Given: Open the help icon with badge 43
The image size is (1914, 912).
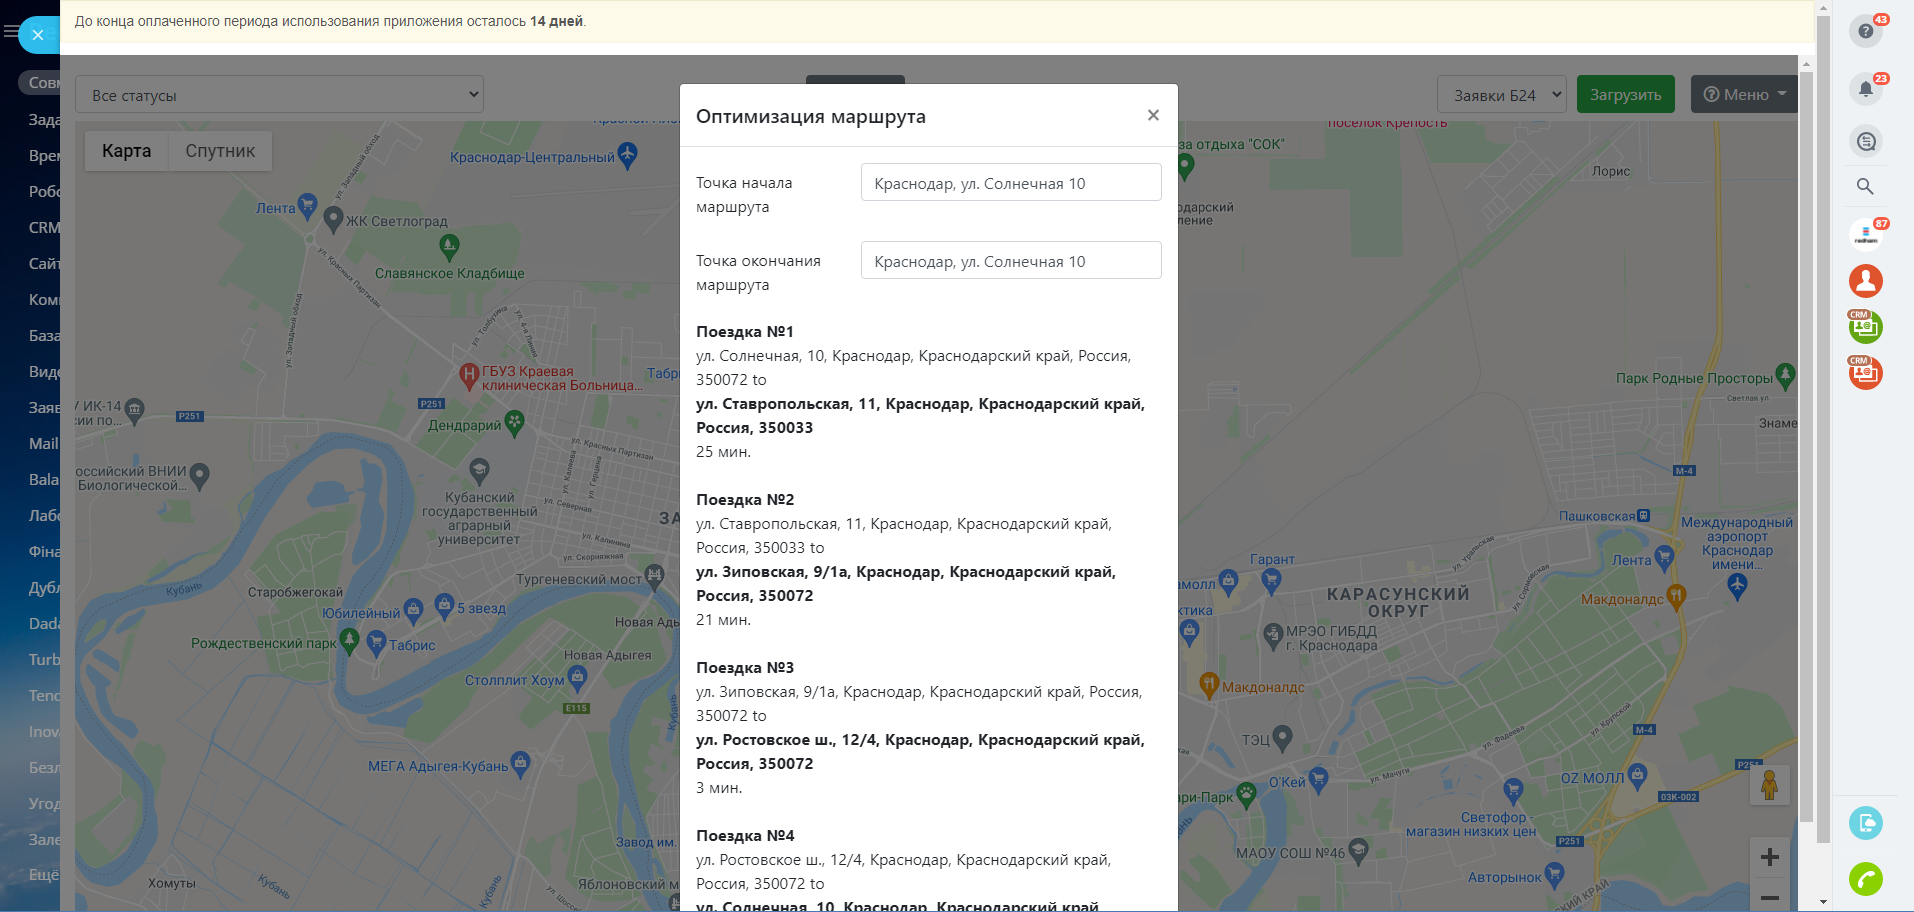Looking at the screenshot, I should (x=1865, y=31).
